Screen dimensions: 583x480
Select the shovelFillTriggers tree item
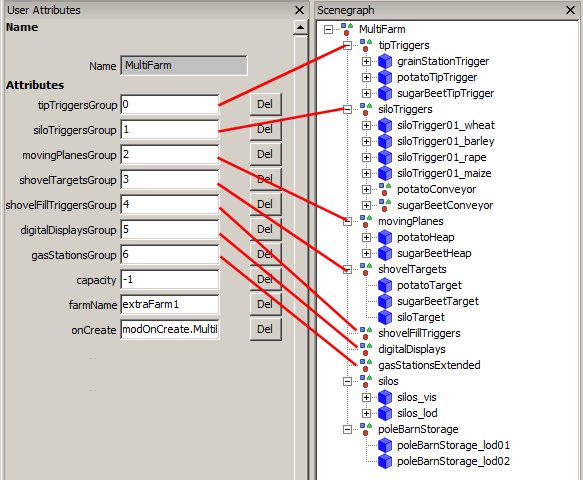pos(419,333)
